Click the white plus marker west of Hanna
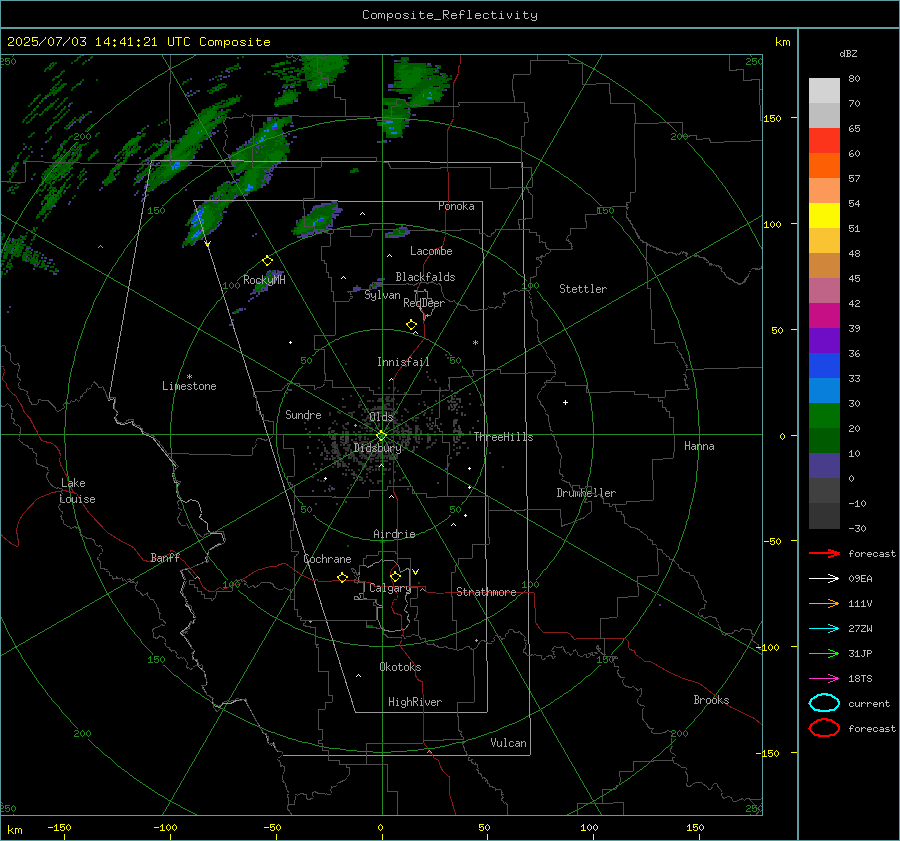The image size is (900, 841). (565, 402)
